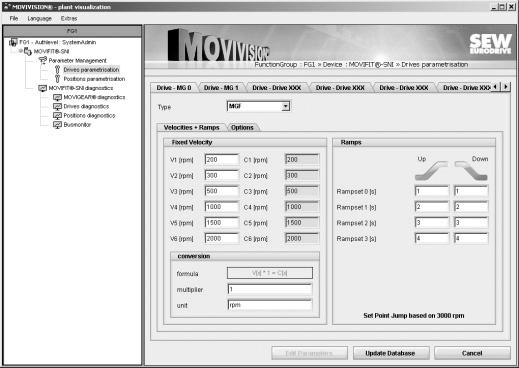Click the MOVIGEAR diagnostics monitor icon

57,97
